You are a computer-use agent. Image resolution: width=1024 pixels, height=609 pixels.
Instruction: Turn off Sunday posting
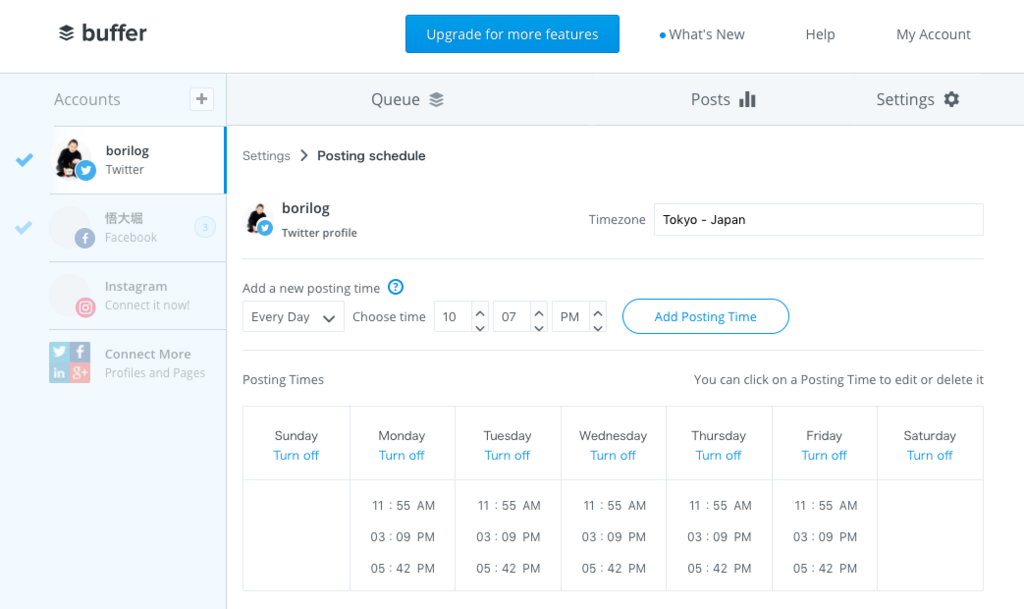296,455
